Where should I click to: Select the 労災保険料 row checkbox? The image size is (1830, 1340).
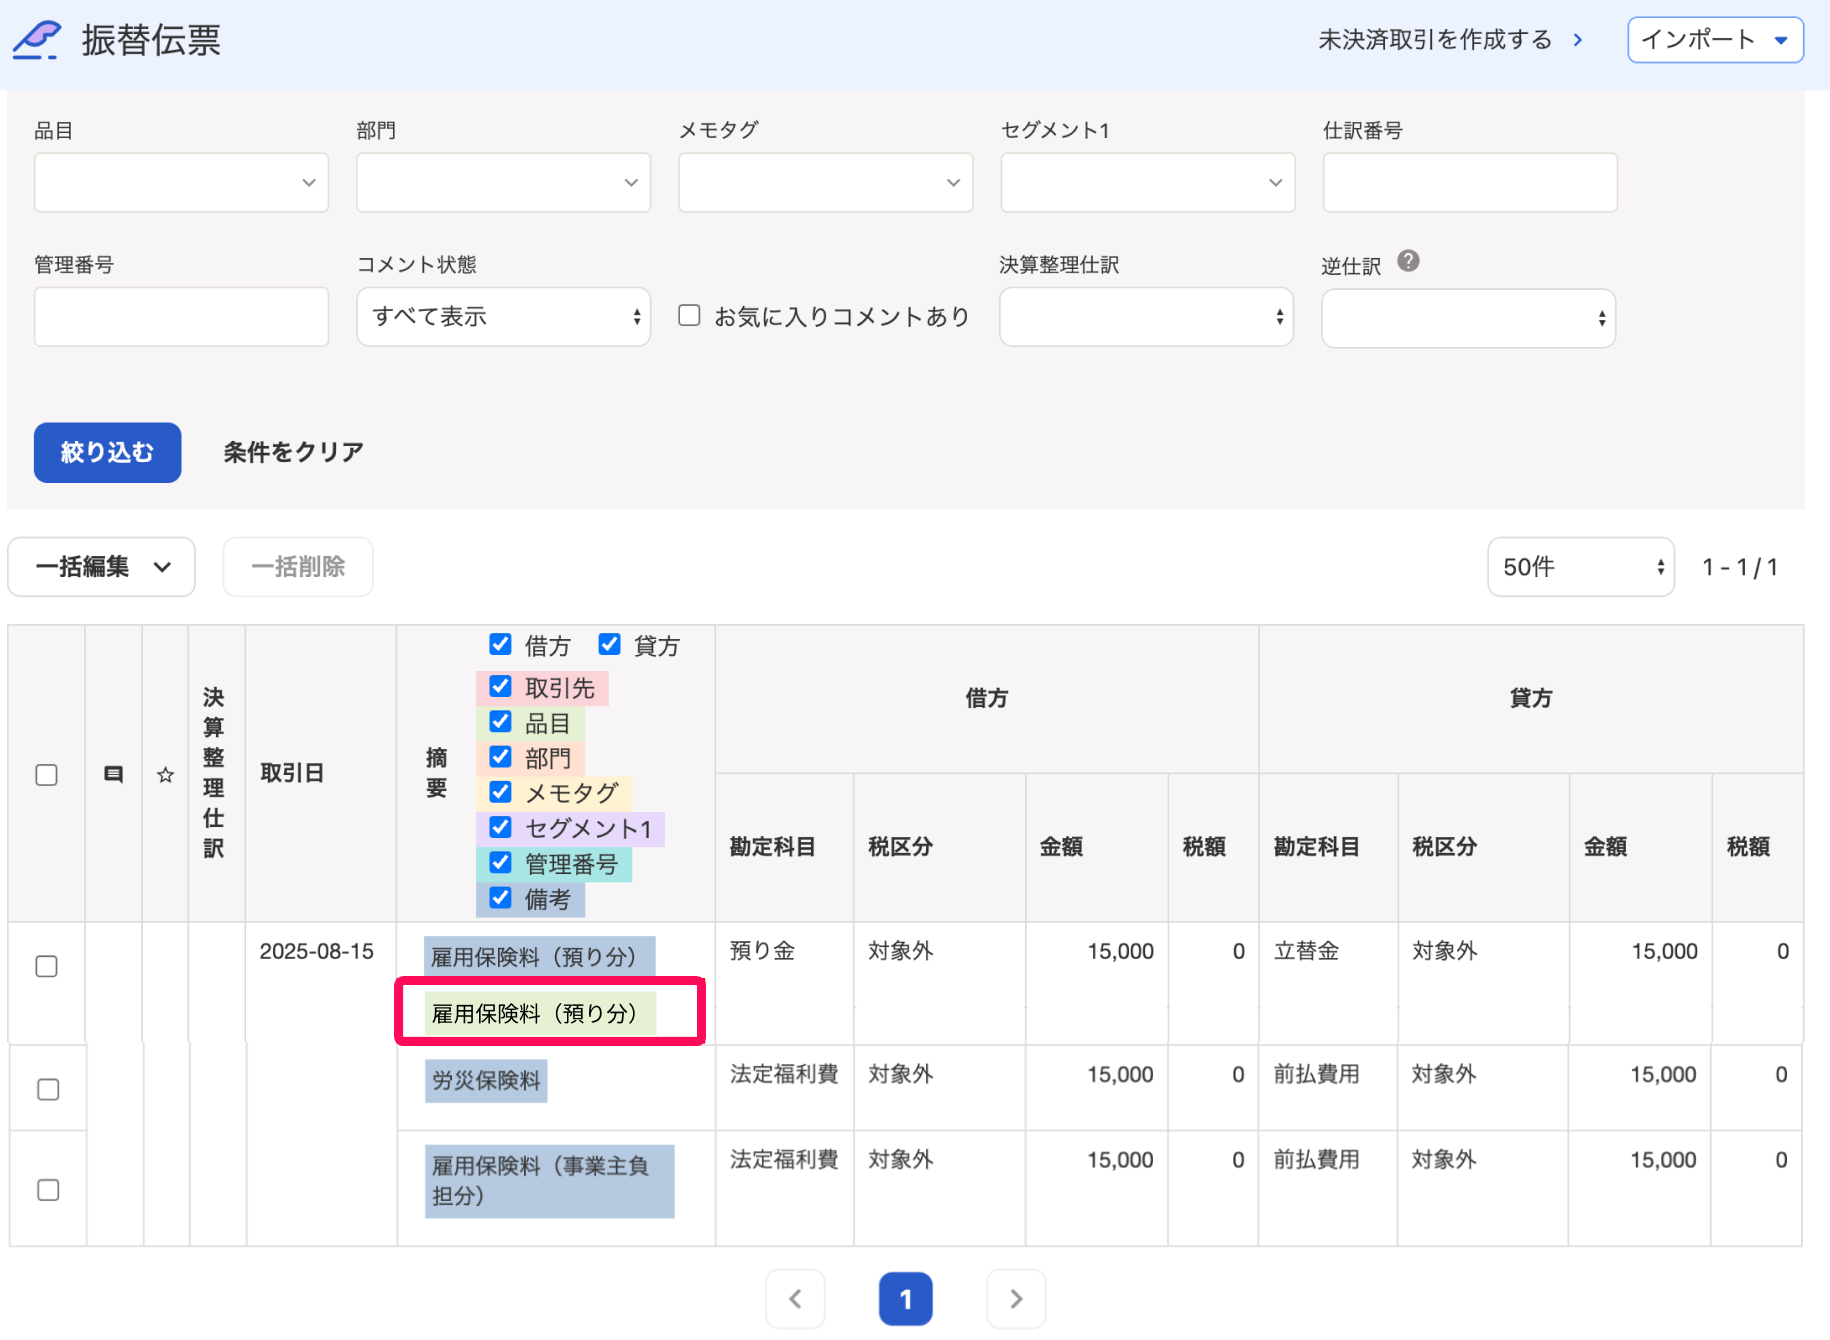[48, 1089]
